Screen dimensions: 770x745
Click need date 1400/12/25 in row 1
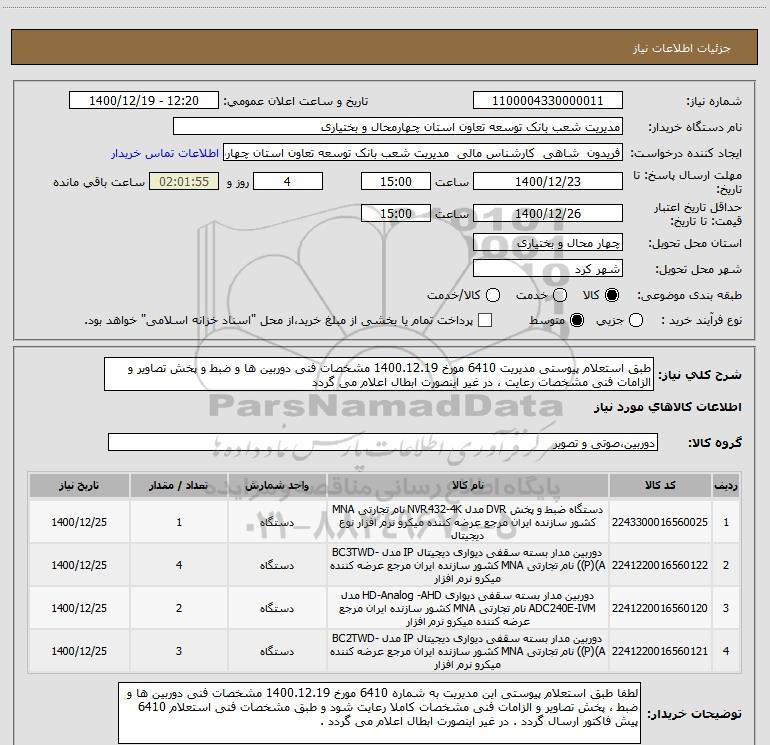[x=79, y=523]
